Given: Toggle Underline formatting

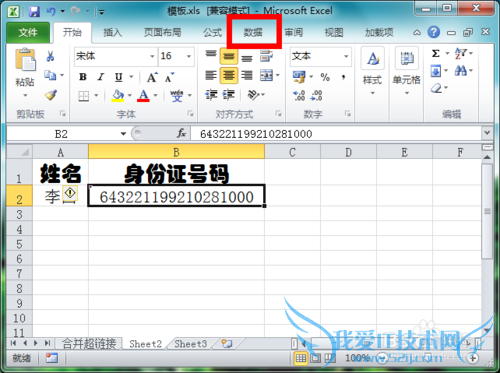Looking at the screenshot, I should [x=119, y=77].
